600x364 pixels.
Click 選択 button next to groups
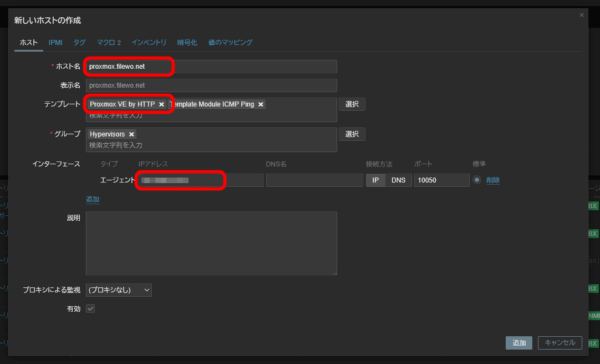[x=352, y=134]
